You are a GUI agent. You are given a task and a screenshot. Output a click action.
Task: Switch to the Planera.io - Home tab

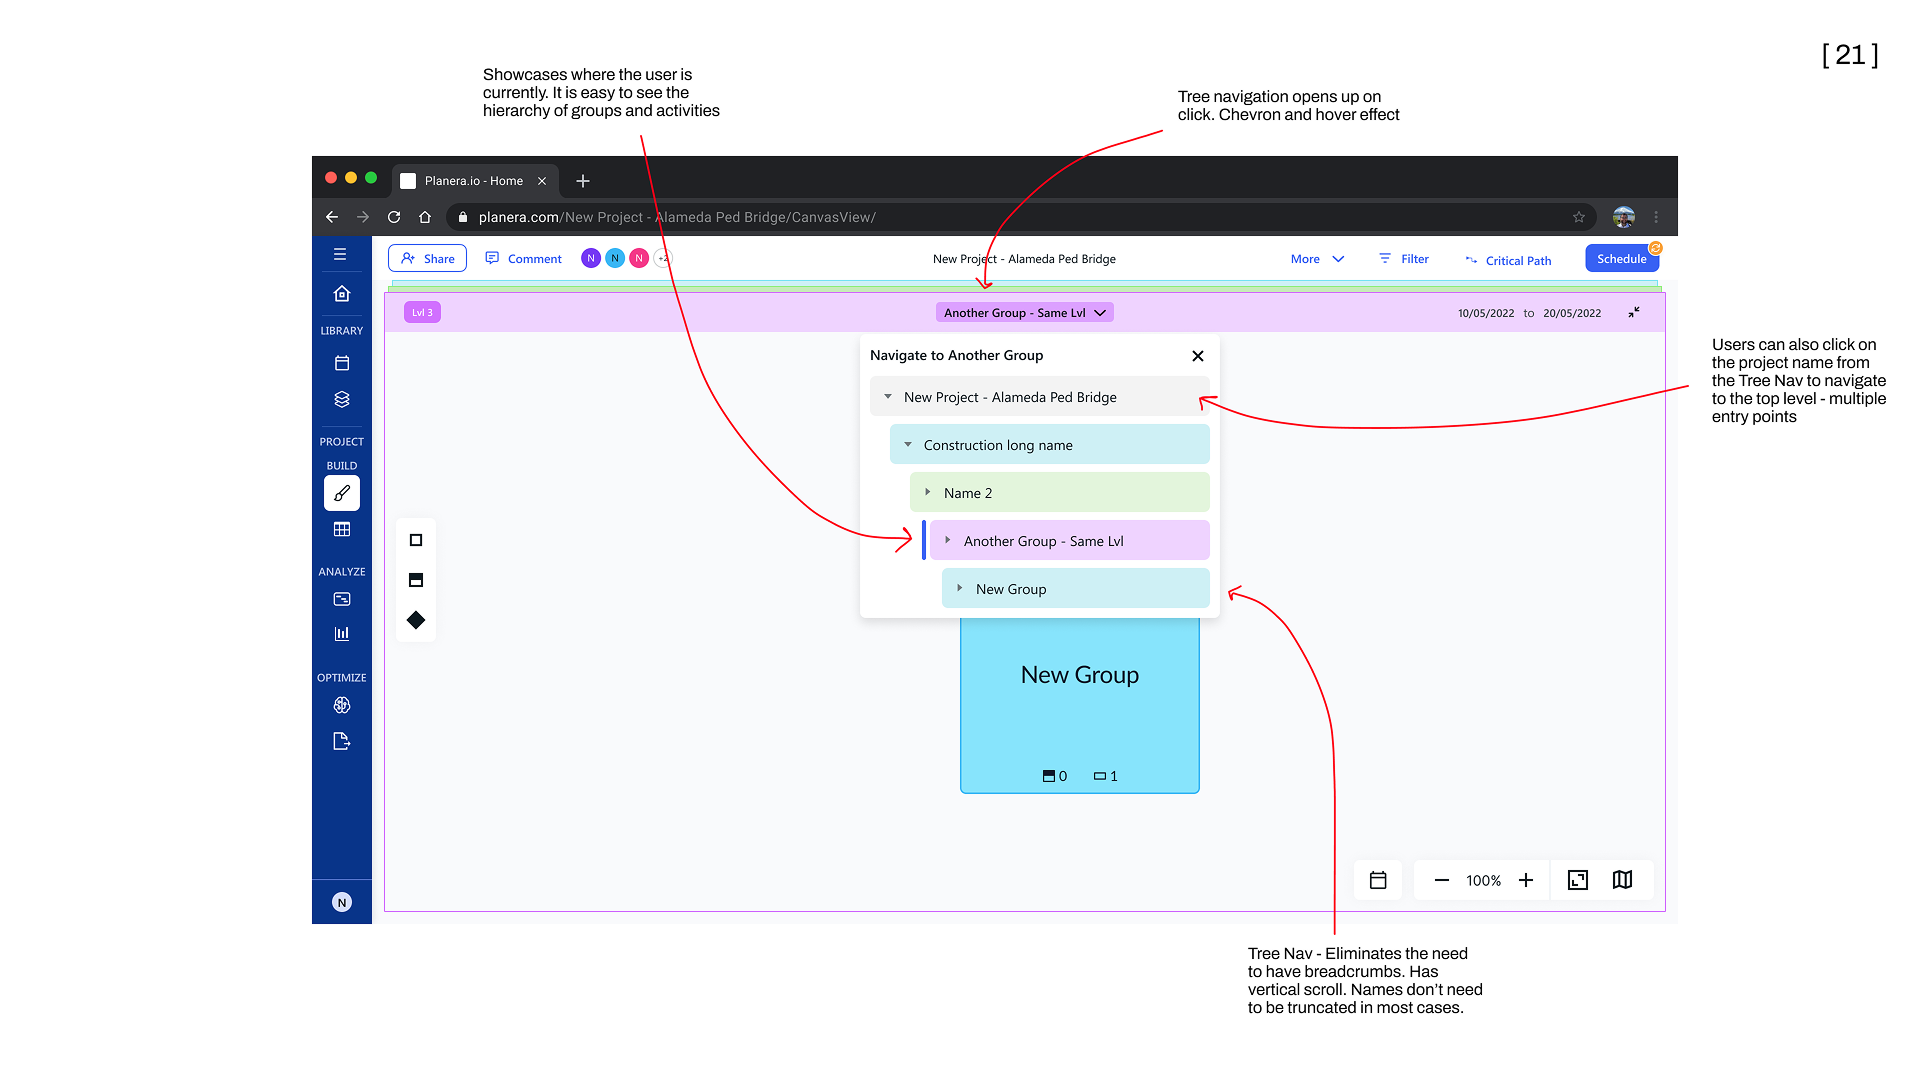click(473, 181)
